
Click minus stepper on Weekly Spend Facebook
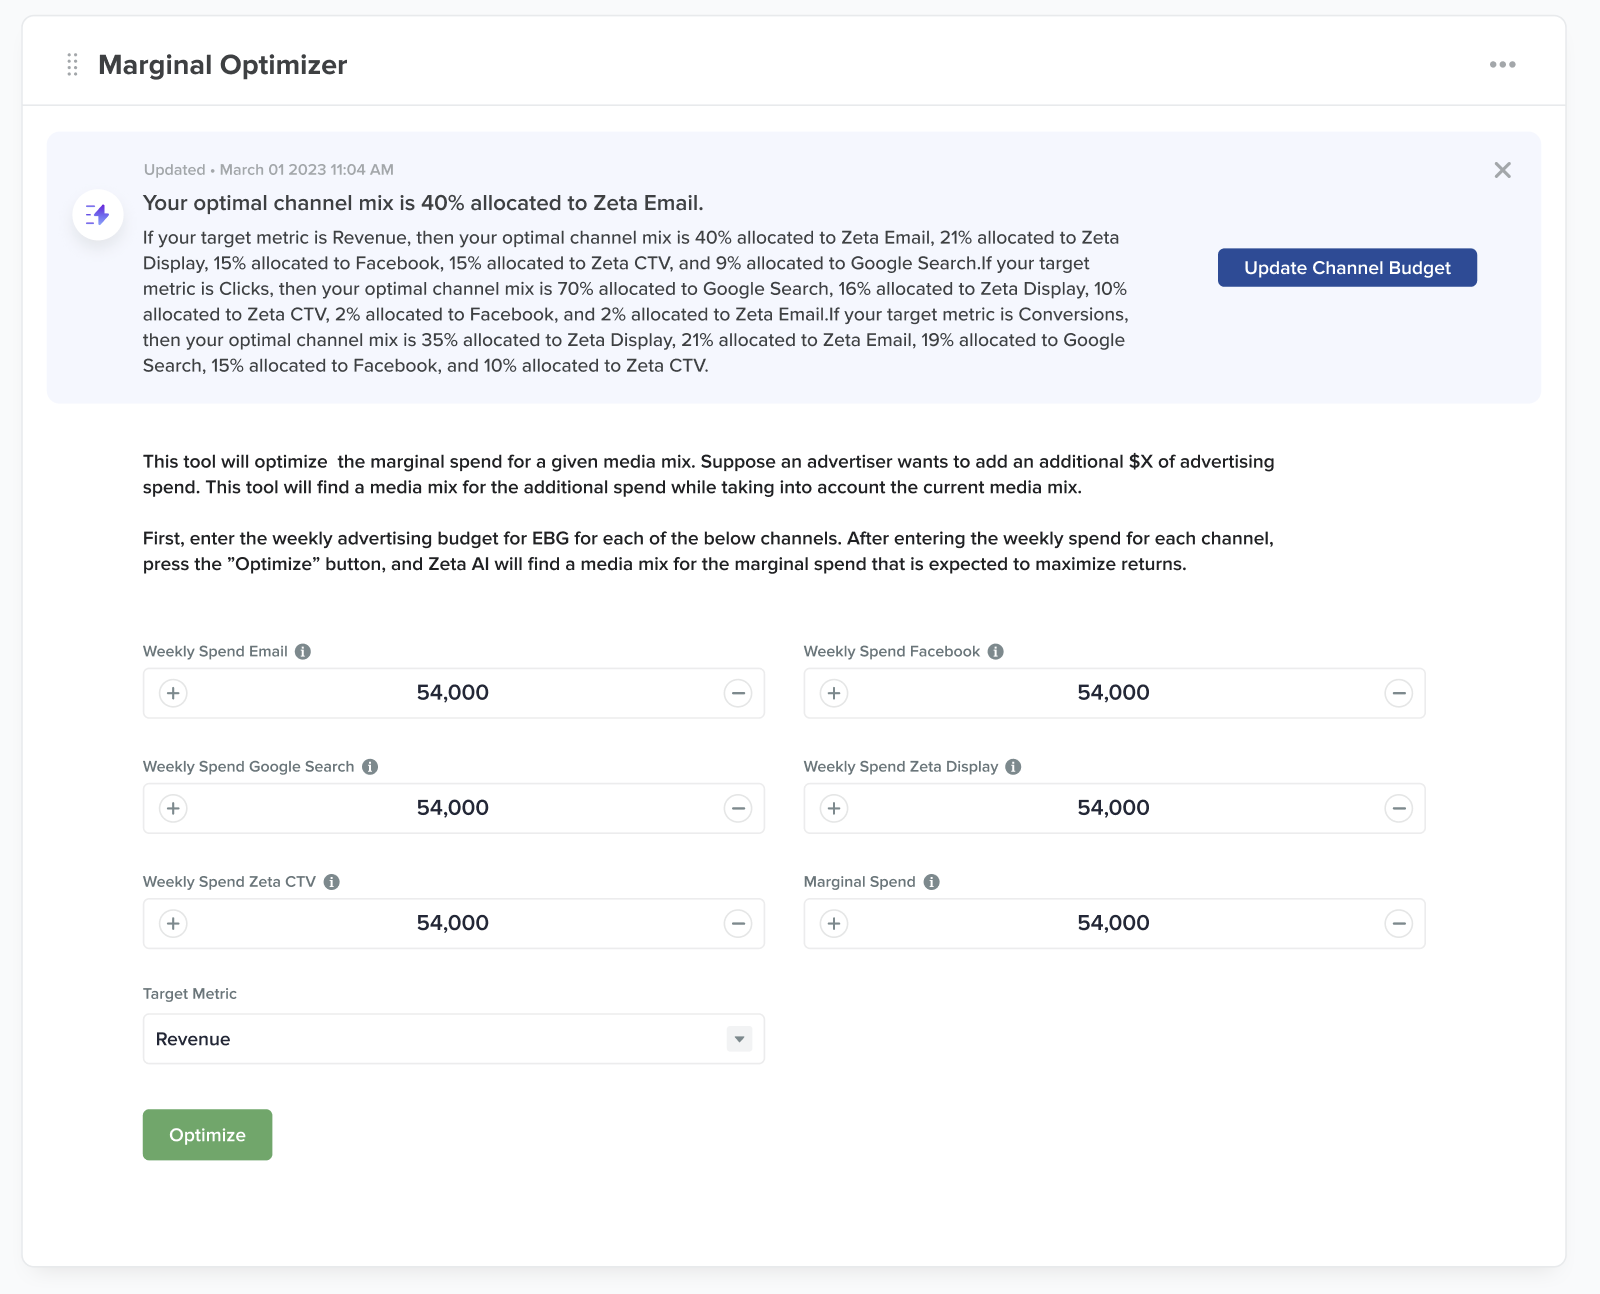(x=1398, y=693)
